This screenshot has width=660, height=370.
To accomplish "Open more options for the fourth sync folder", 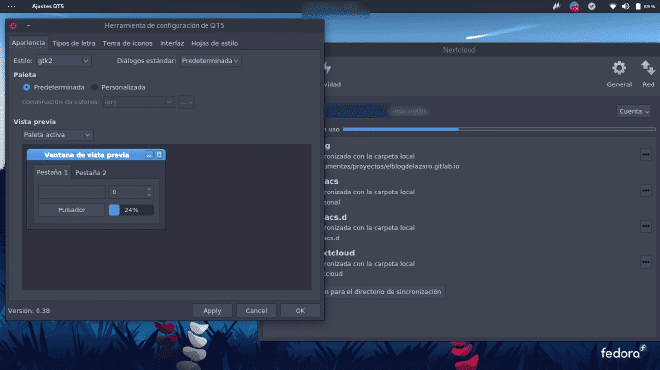I will (x=646, y=262).
